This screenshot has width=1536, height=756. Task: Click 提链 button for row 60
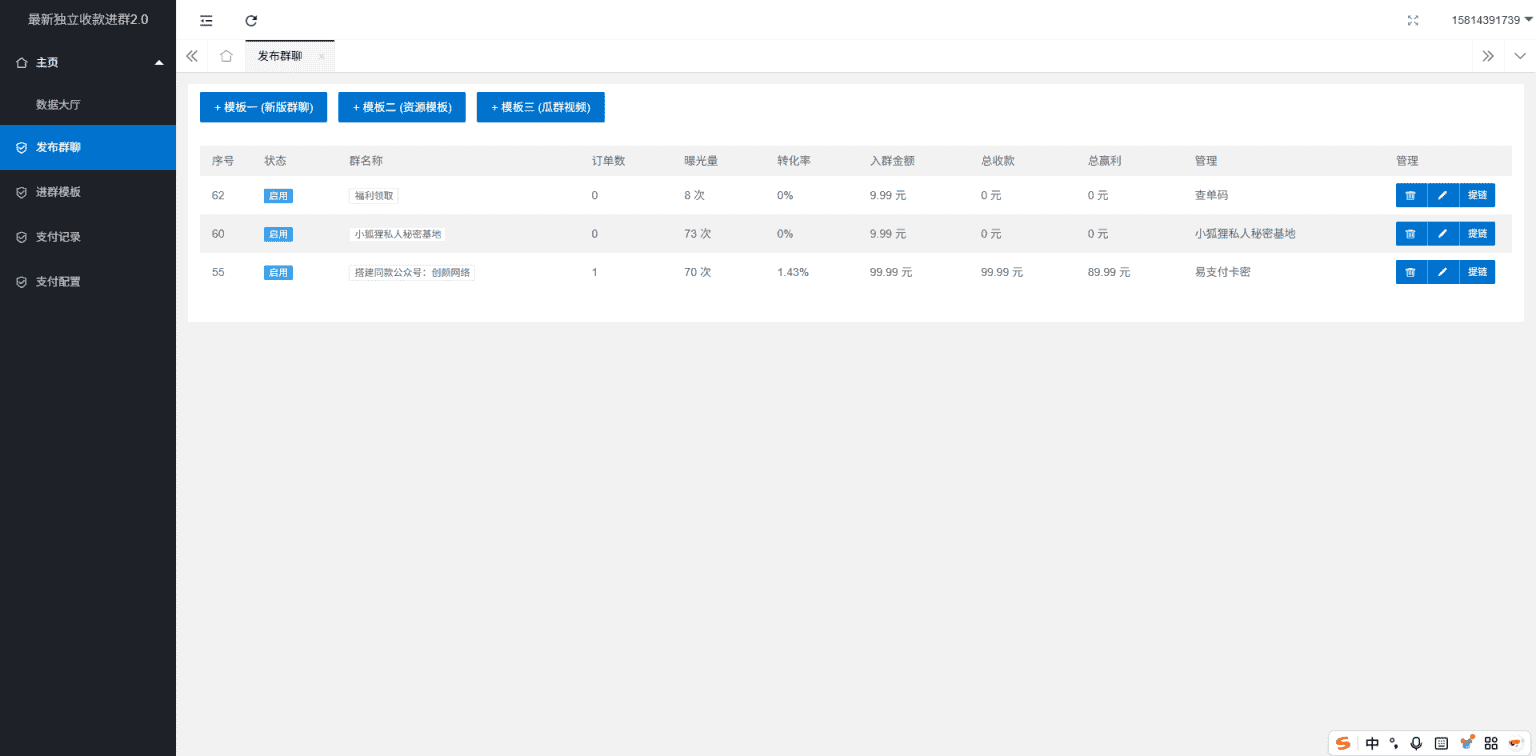coord(1477,234)
